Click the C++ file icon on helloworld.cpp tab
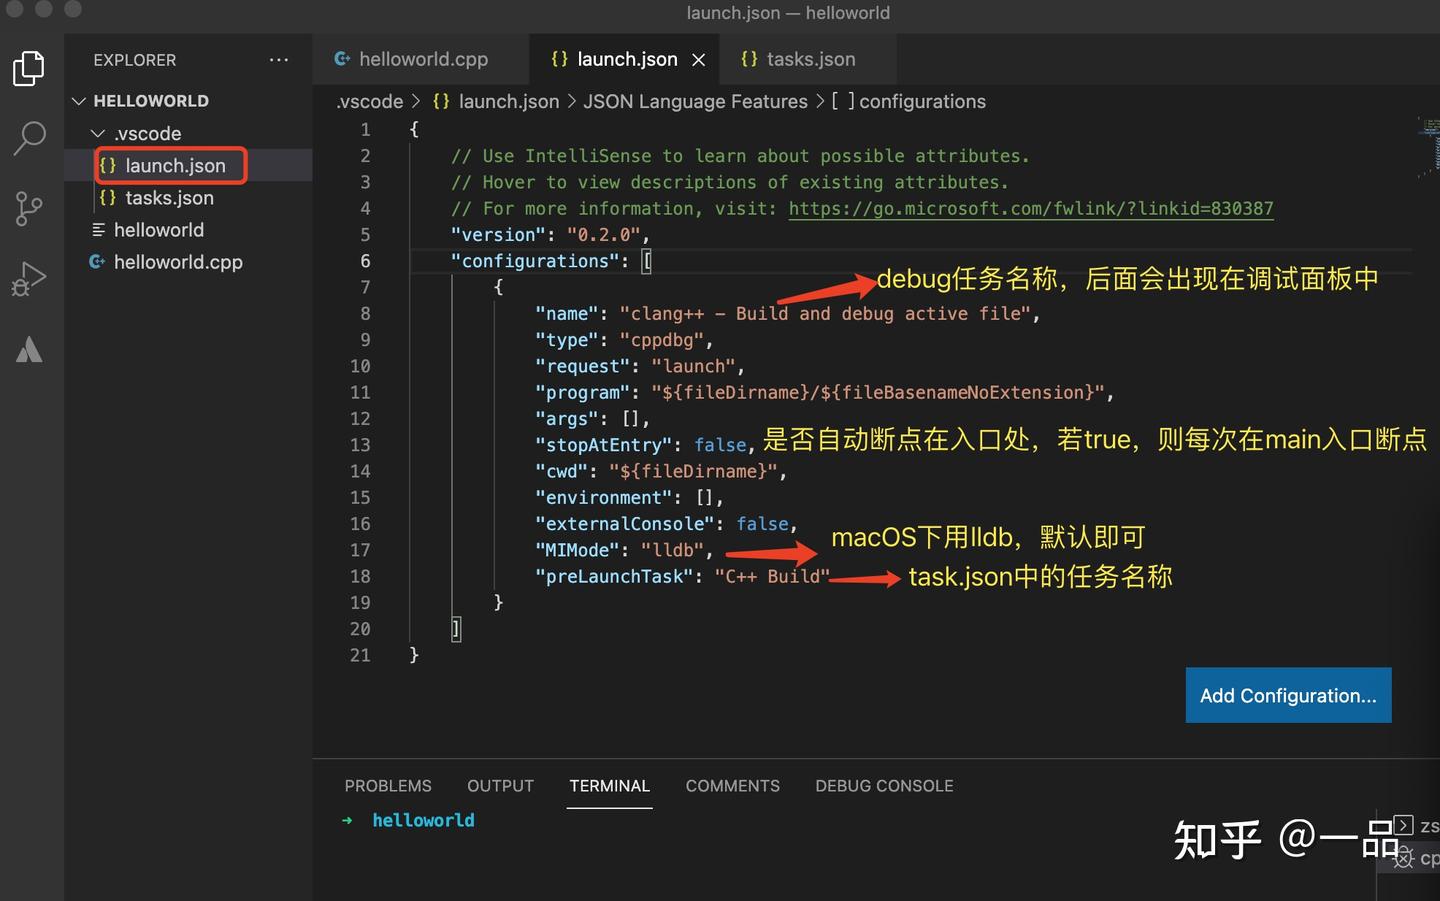 [x=342, y=59]
